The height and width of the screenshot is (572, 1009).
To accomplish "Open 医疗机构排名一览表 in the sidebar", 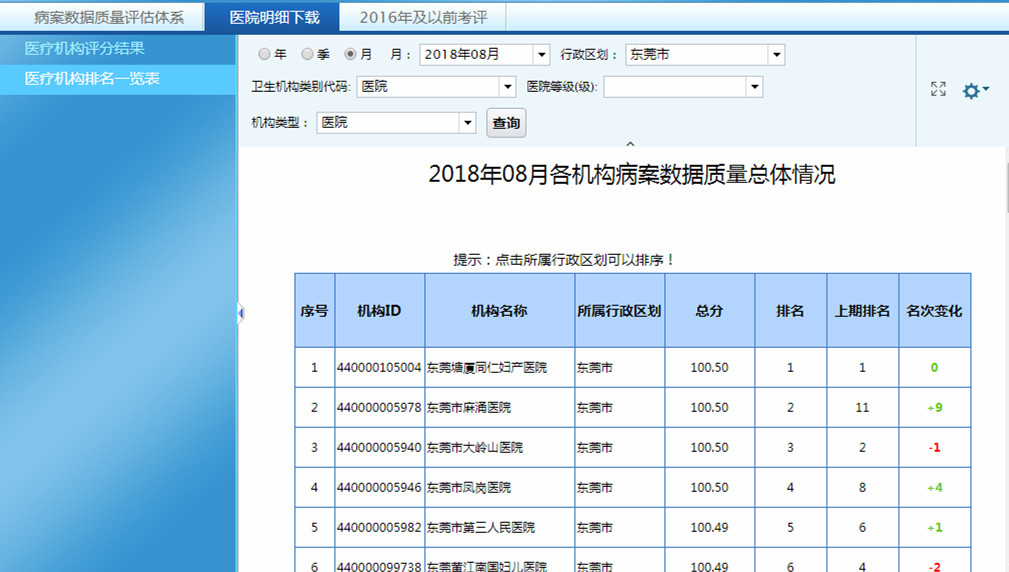I will 92,78.
